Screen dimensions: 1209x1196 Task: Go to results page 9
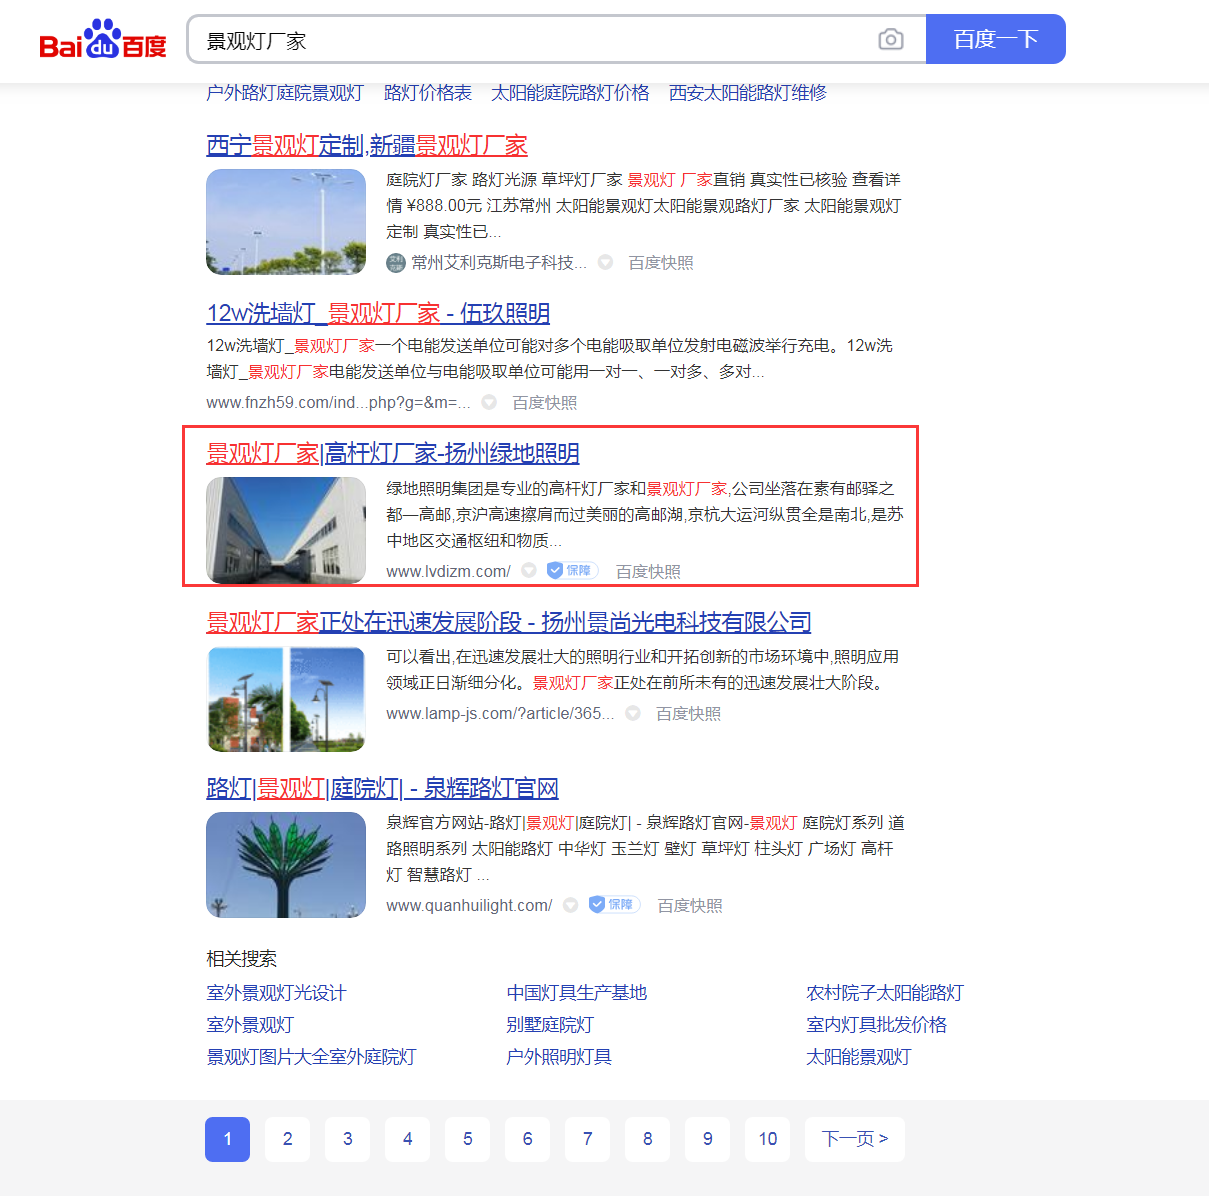click(707, 1139)
